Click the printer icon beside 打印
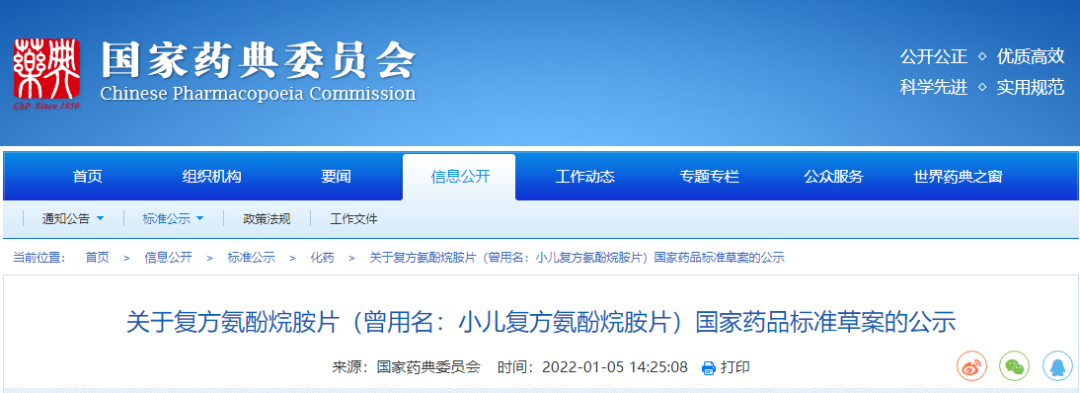The height and width of the screenshot is (393, 1080). [708, 368]
